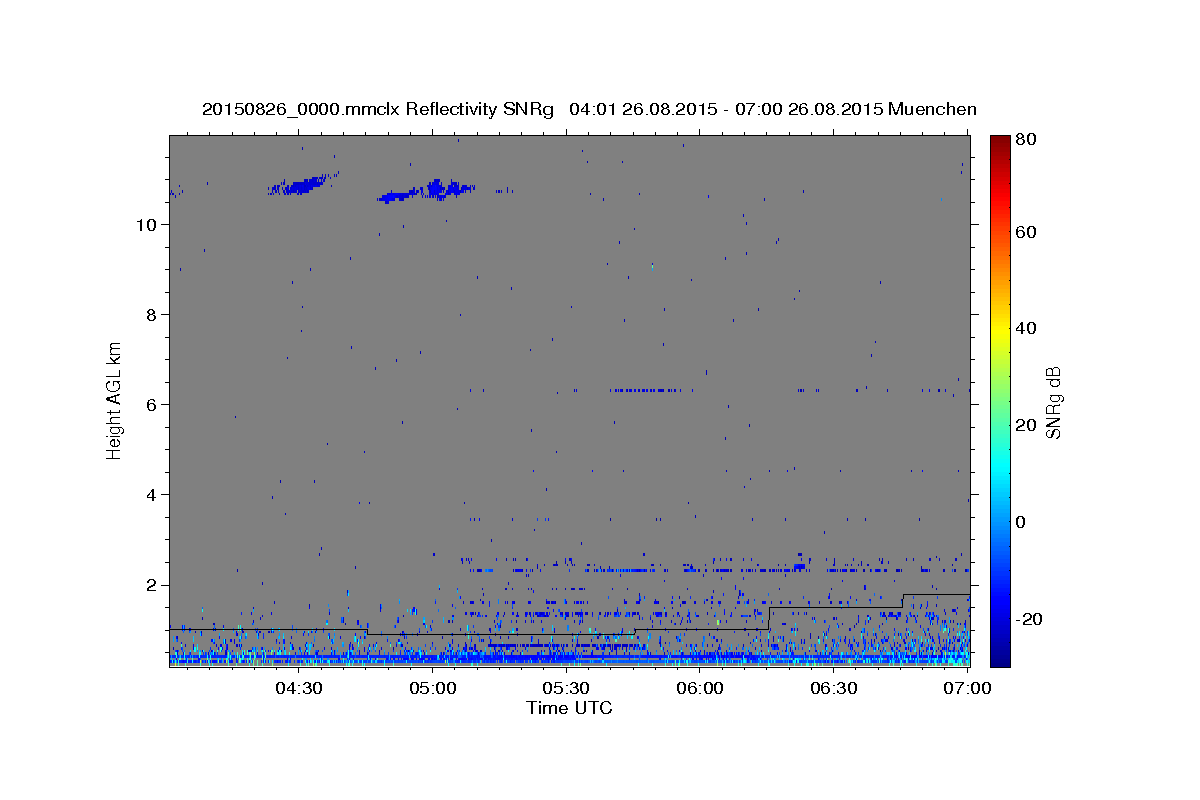Click the 05:30 time tick label

(x=566, y=689)
